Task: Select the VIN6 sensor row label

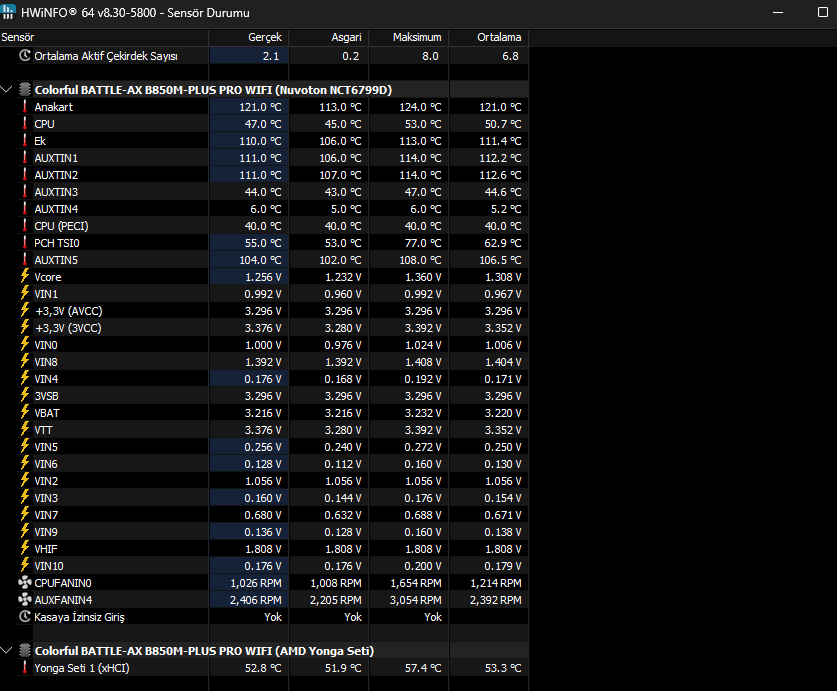Action: point(46,464)
